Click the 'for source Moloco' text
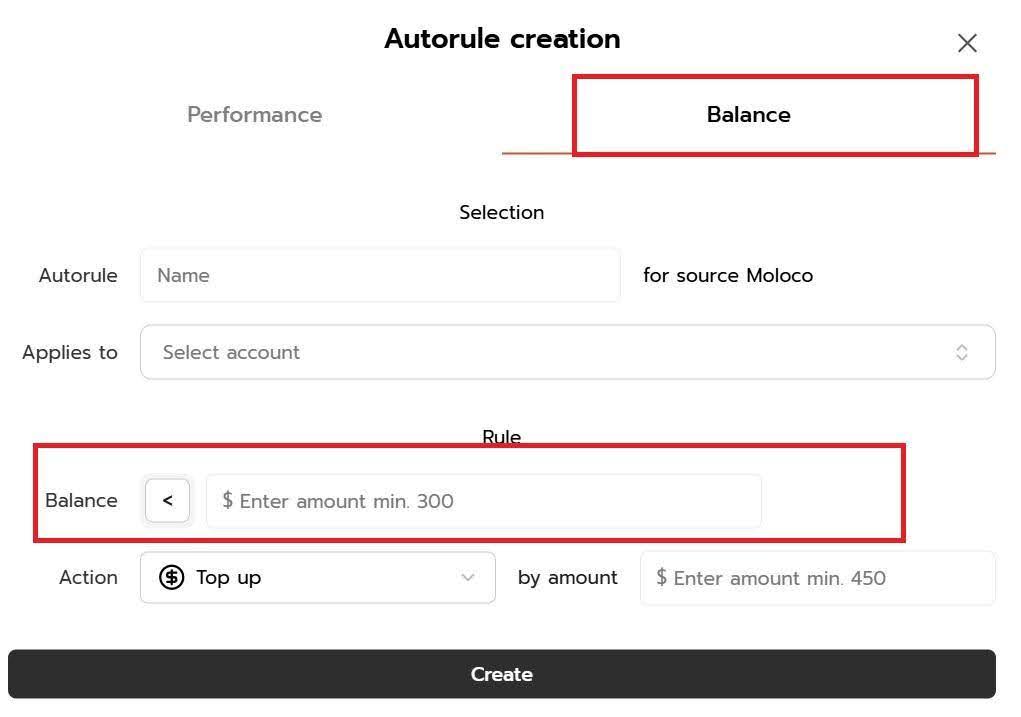The height and width of the screenshot is (717, 1021). [x=728, y=275]
